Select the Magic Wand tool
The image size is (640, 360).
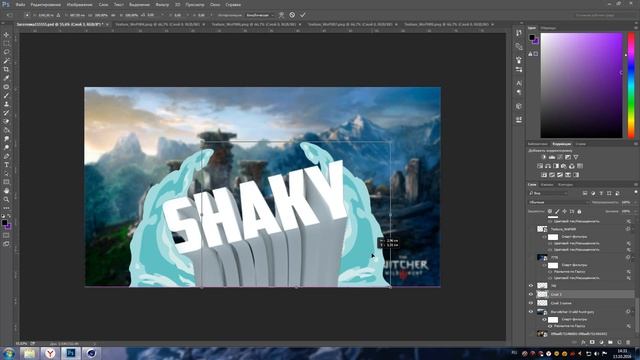(6, 61)
